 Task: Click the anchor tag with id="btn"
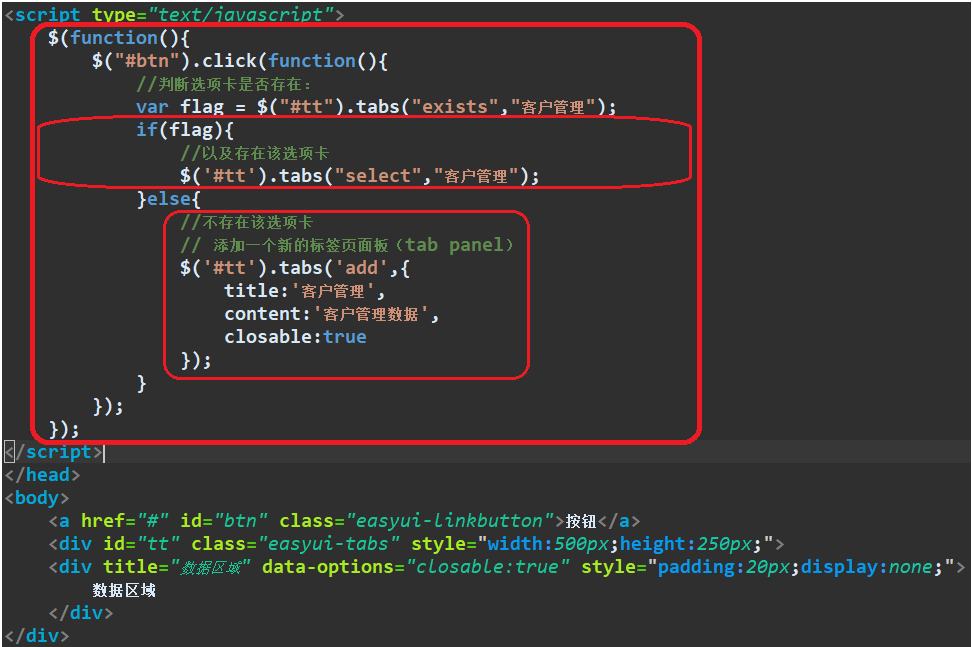[x=344, y=521]
